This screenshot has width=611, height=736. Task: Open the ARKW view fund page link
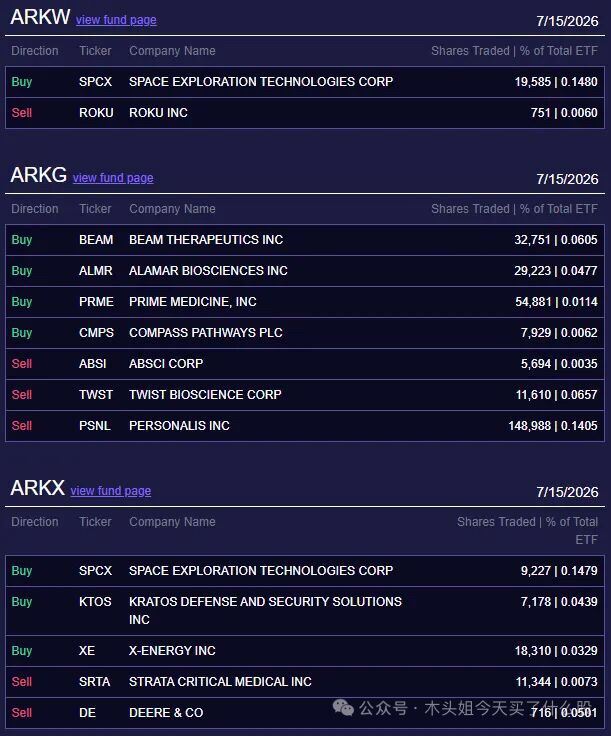click(x=116, y=20)
